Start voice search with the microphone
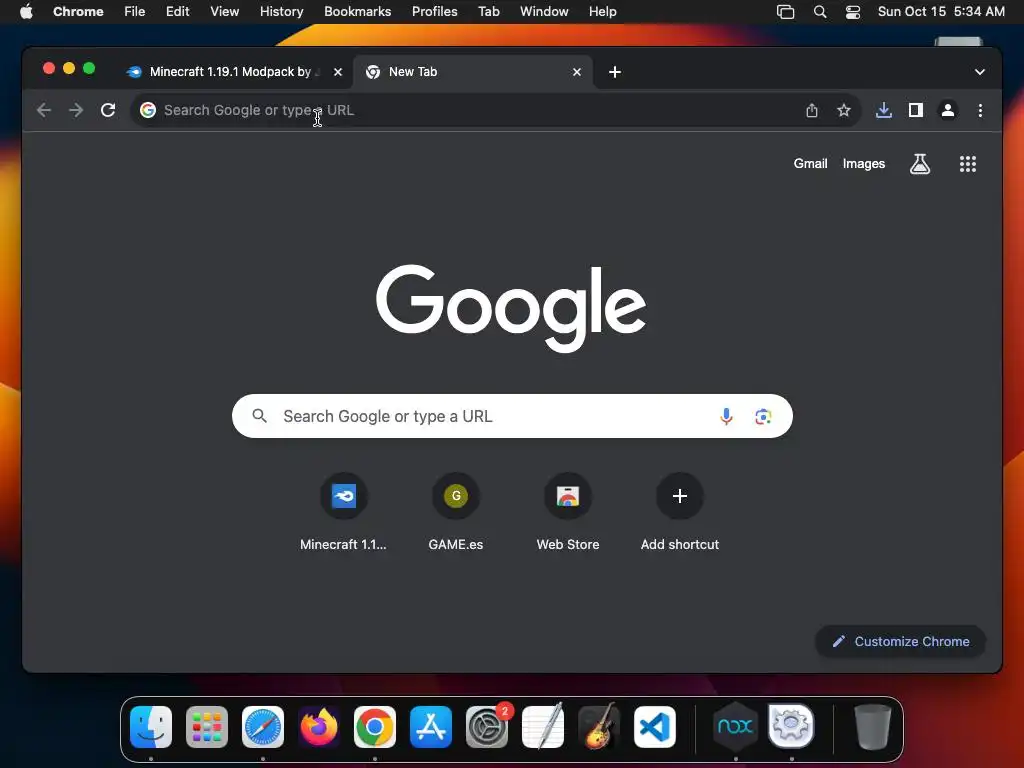Viewport: 1024px width, 768px height. 726,416
